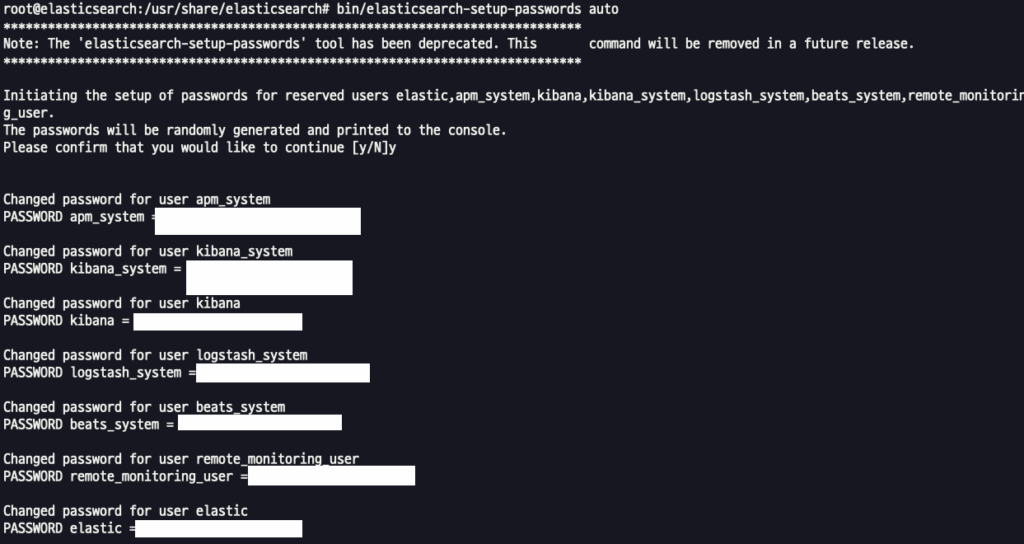Click 'Changed password for user elastic' line
The image size is (1024, 544).
click(x=125, y=511)
